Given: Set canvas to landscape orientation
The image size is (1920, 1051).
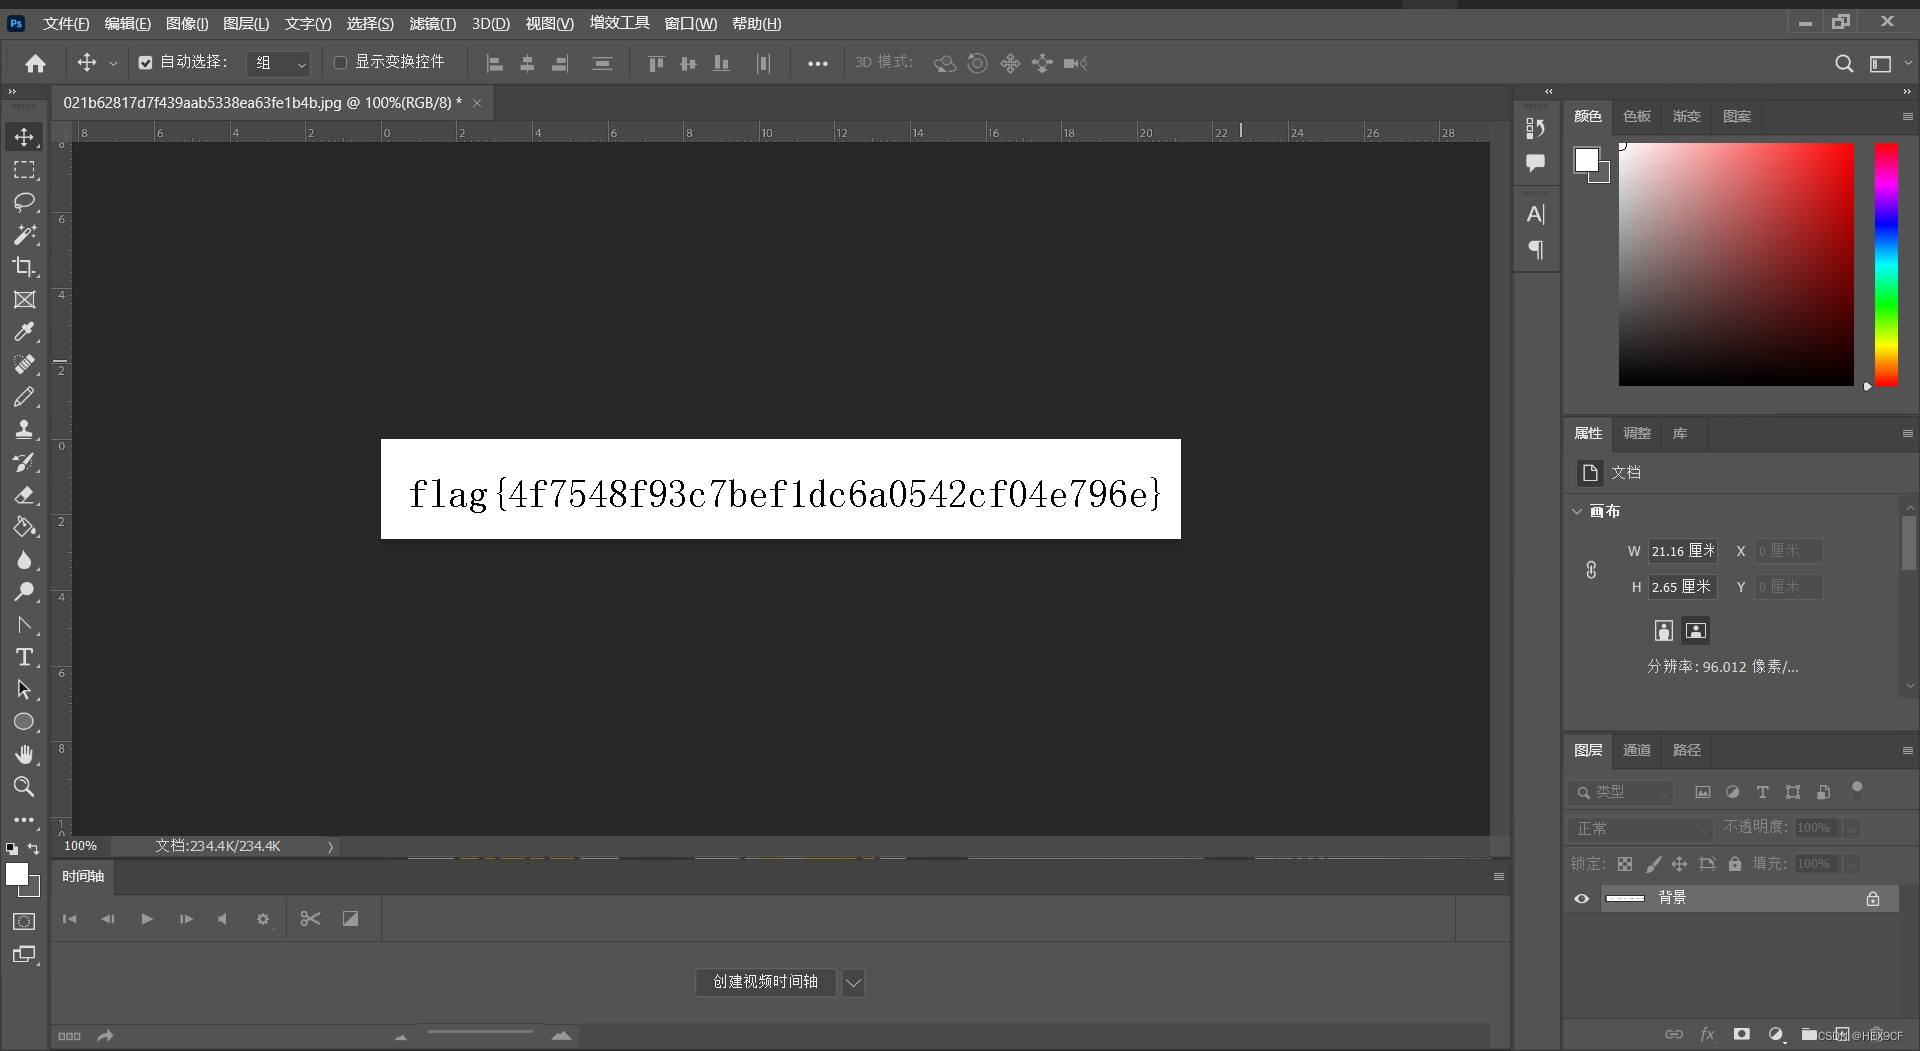Looking at the screenshot, I should (x=1696, y=630).
